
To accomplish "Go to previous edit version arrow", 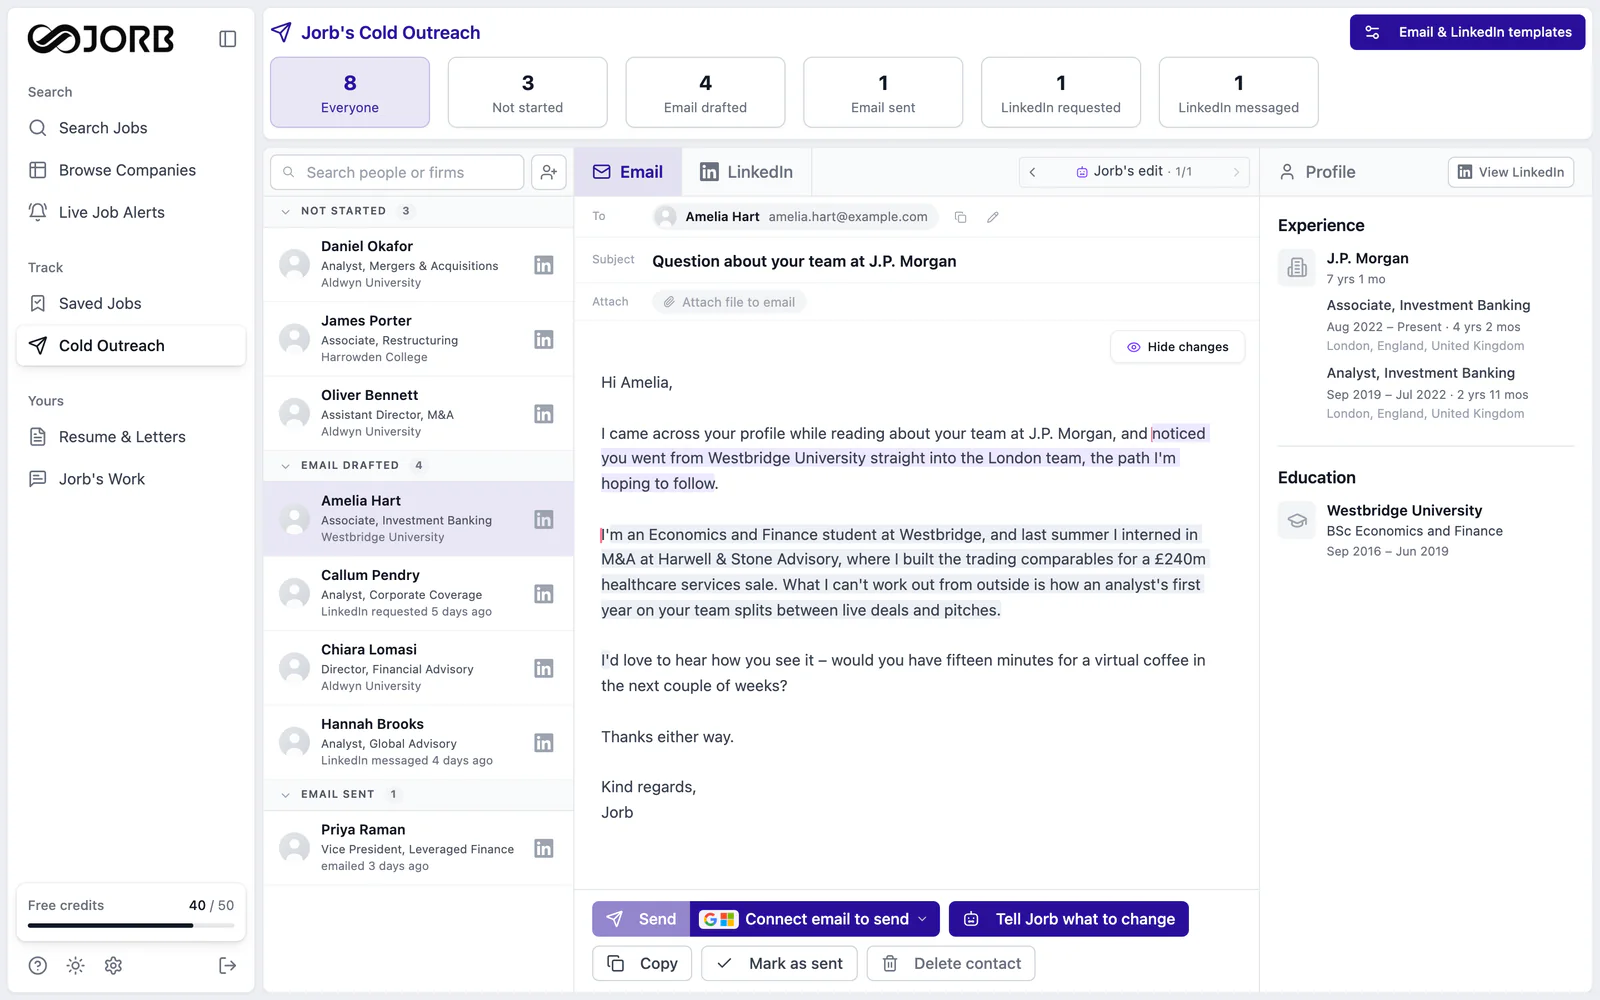I will pos(1033,172).
